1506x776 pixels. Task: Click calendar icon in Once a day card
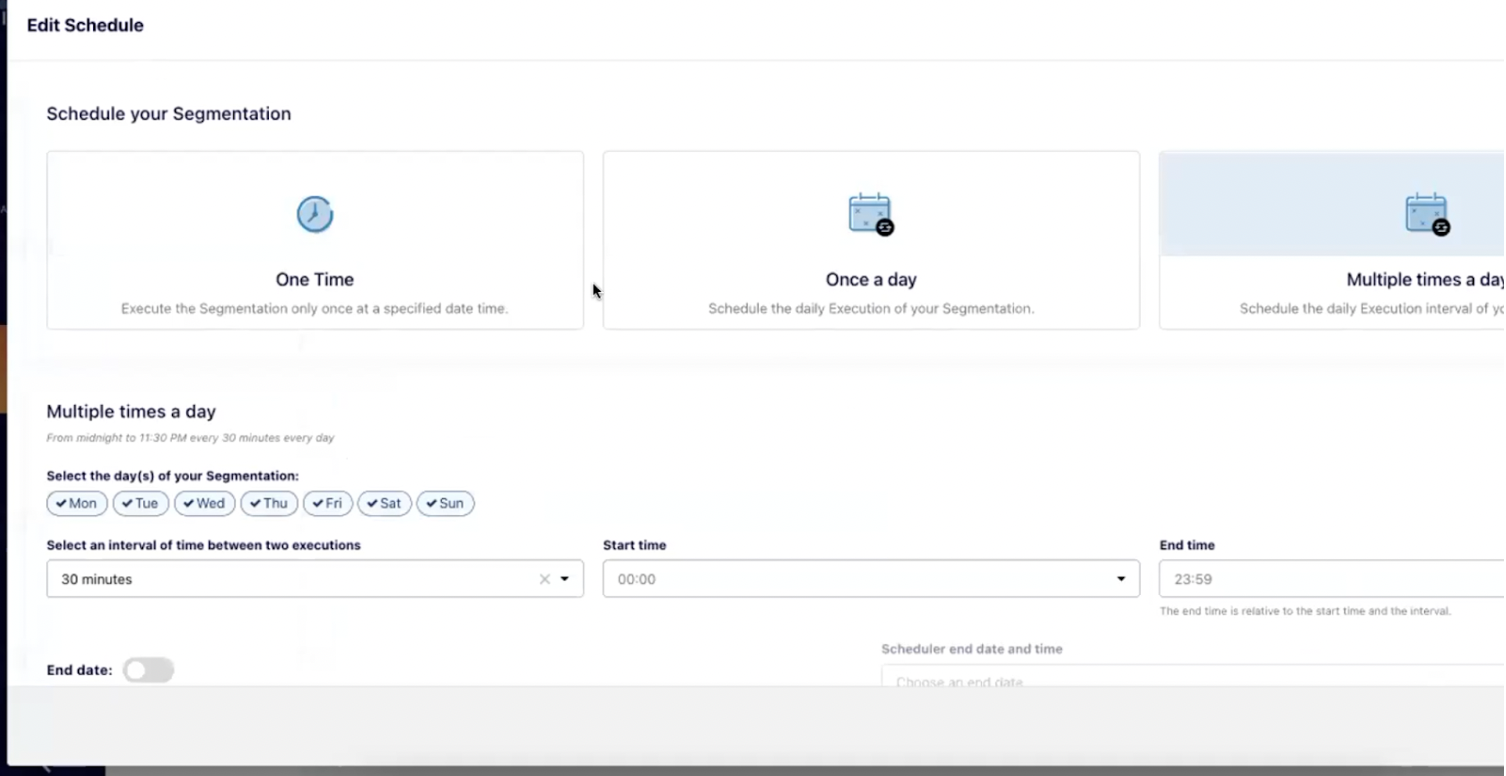click(871, 214)
